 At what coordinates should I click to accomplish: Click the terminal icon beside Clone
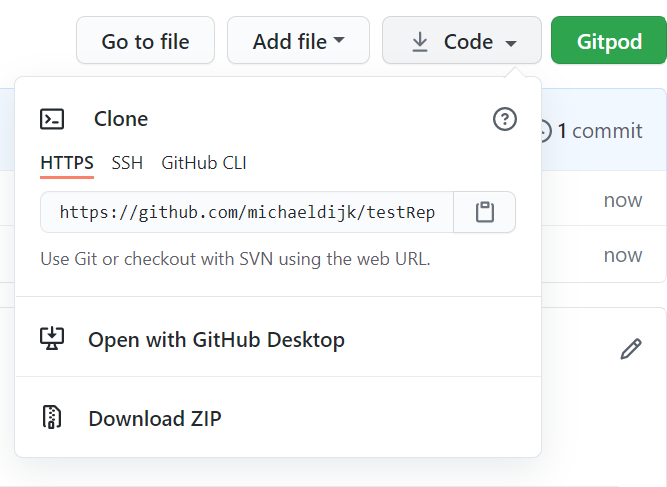[52, 119]
